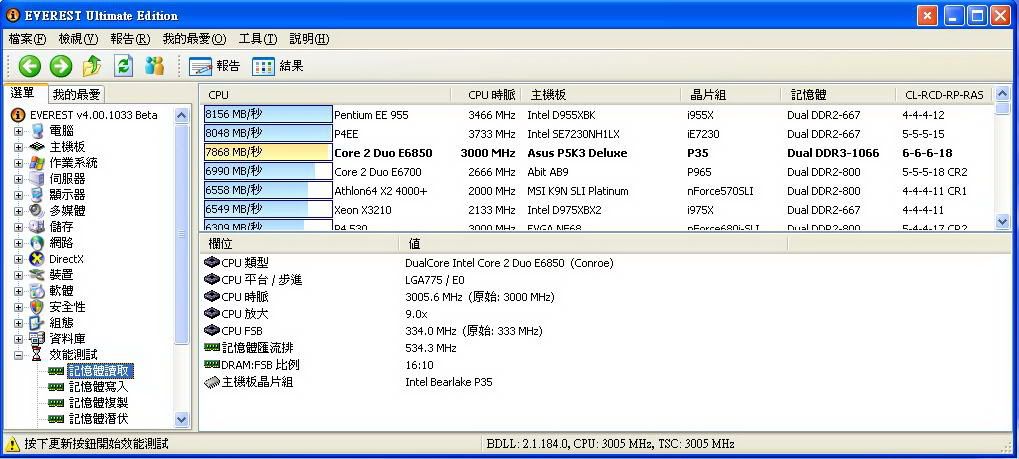Click the 顯示器 monitor icon in tree

(x=37, y=194)
